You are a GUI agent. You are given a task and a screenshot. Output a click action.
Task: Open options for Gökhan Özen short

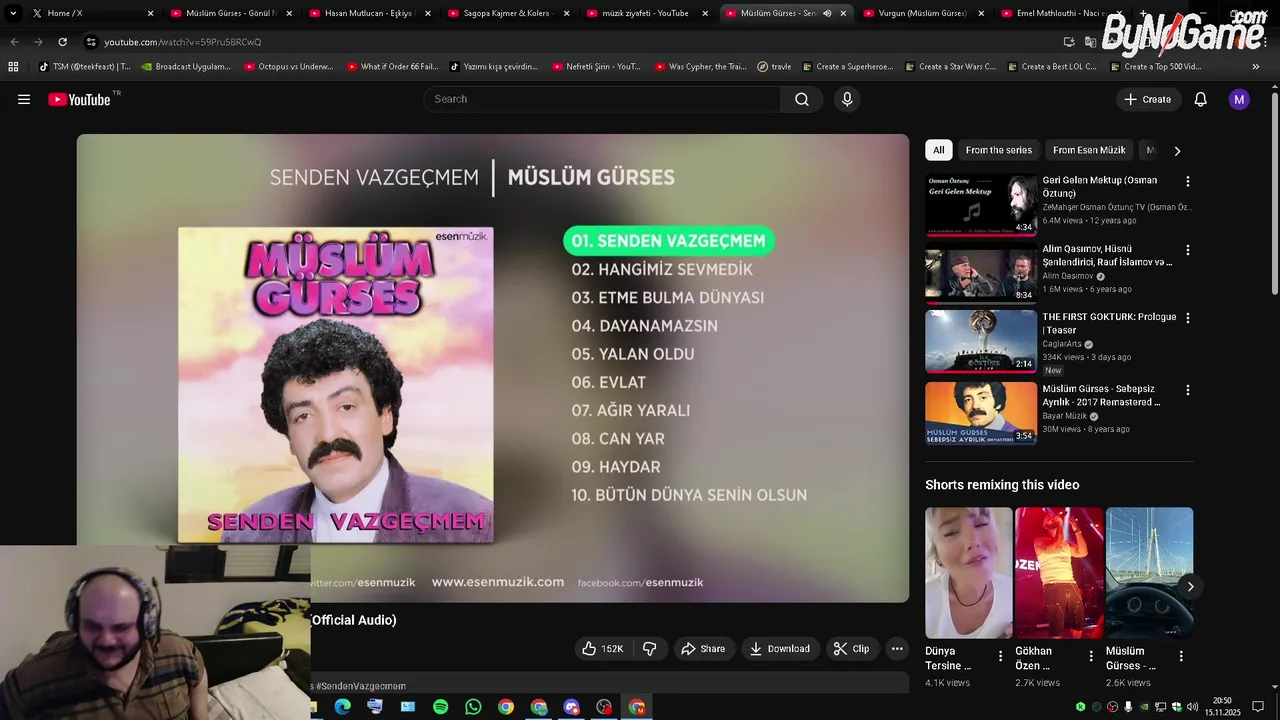1091,657
